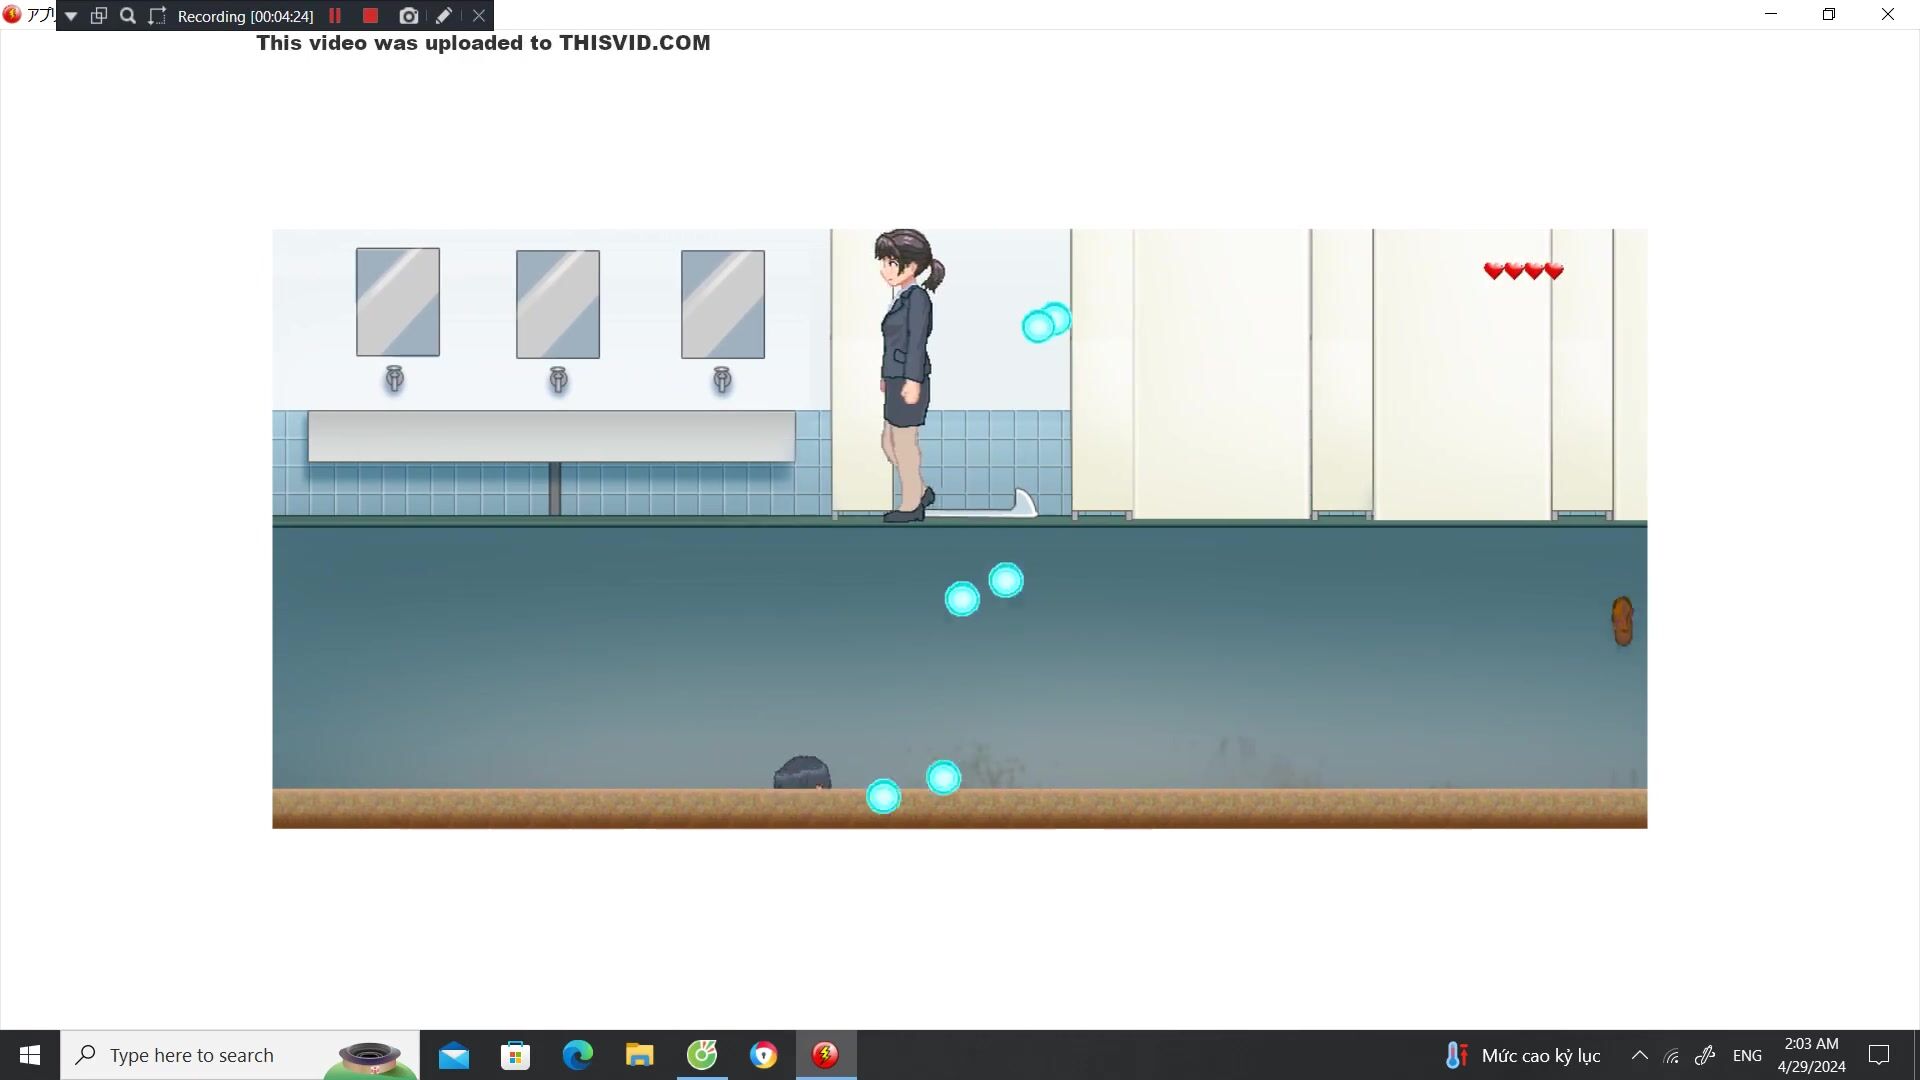
Task: Open Chrome from the taskbar
Action: pyautogui.click(x=763, y=1055)
